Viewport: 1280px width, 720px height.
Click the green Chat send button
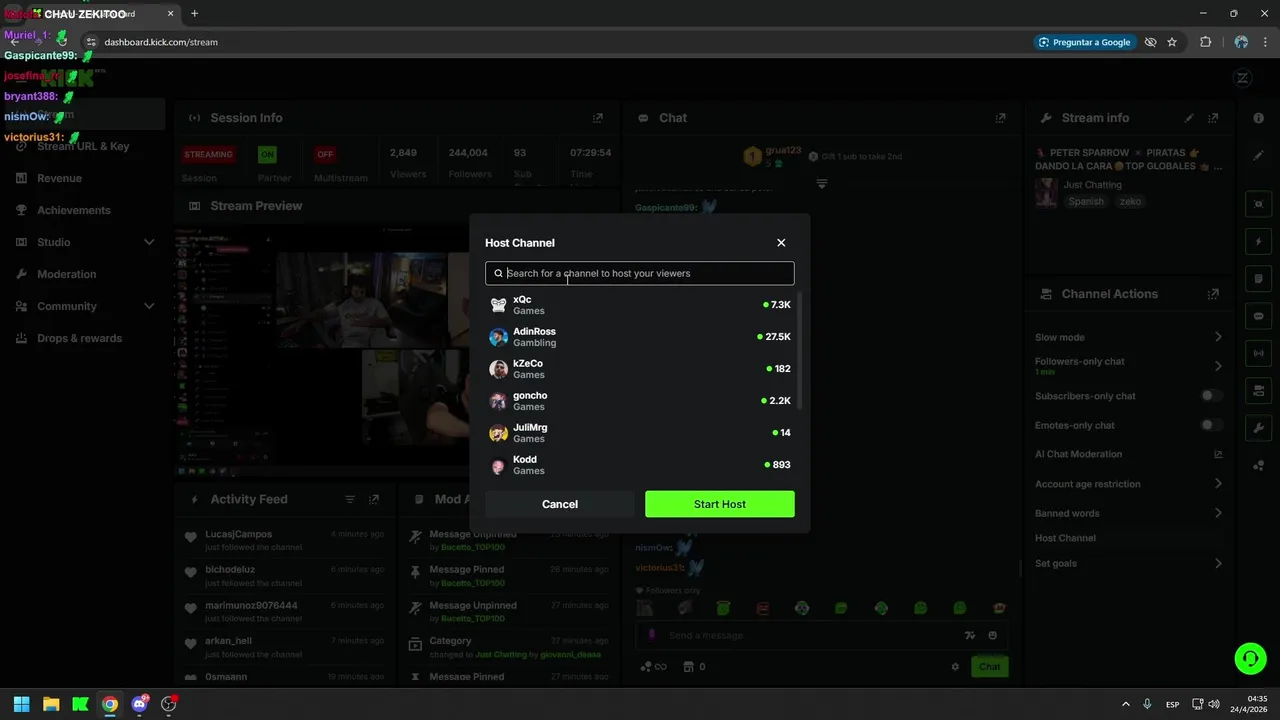click(989, 667)
